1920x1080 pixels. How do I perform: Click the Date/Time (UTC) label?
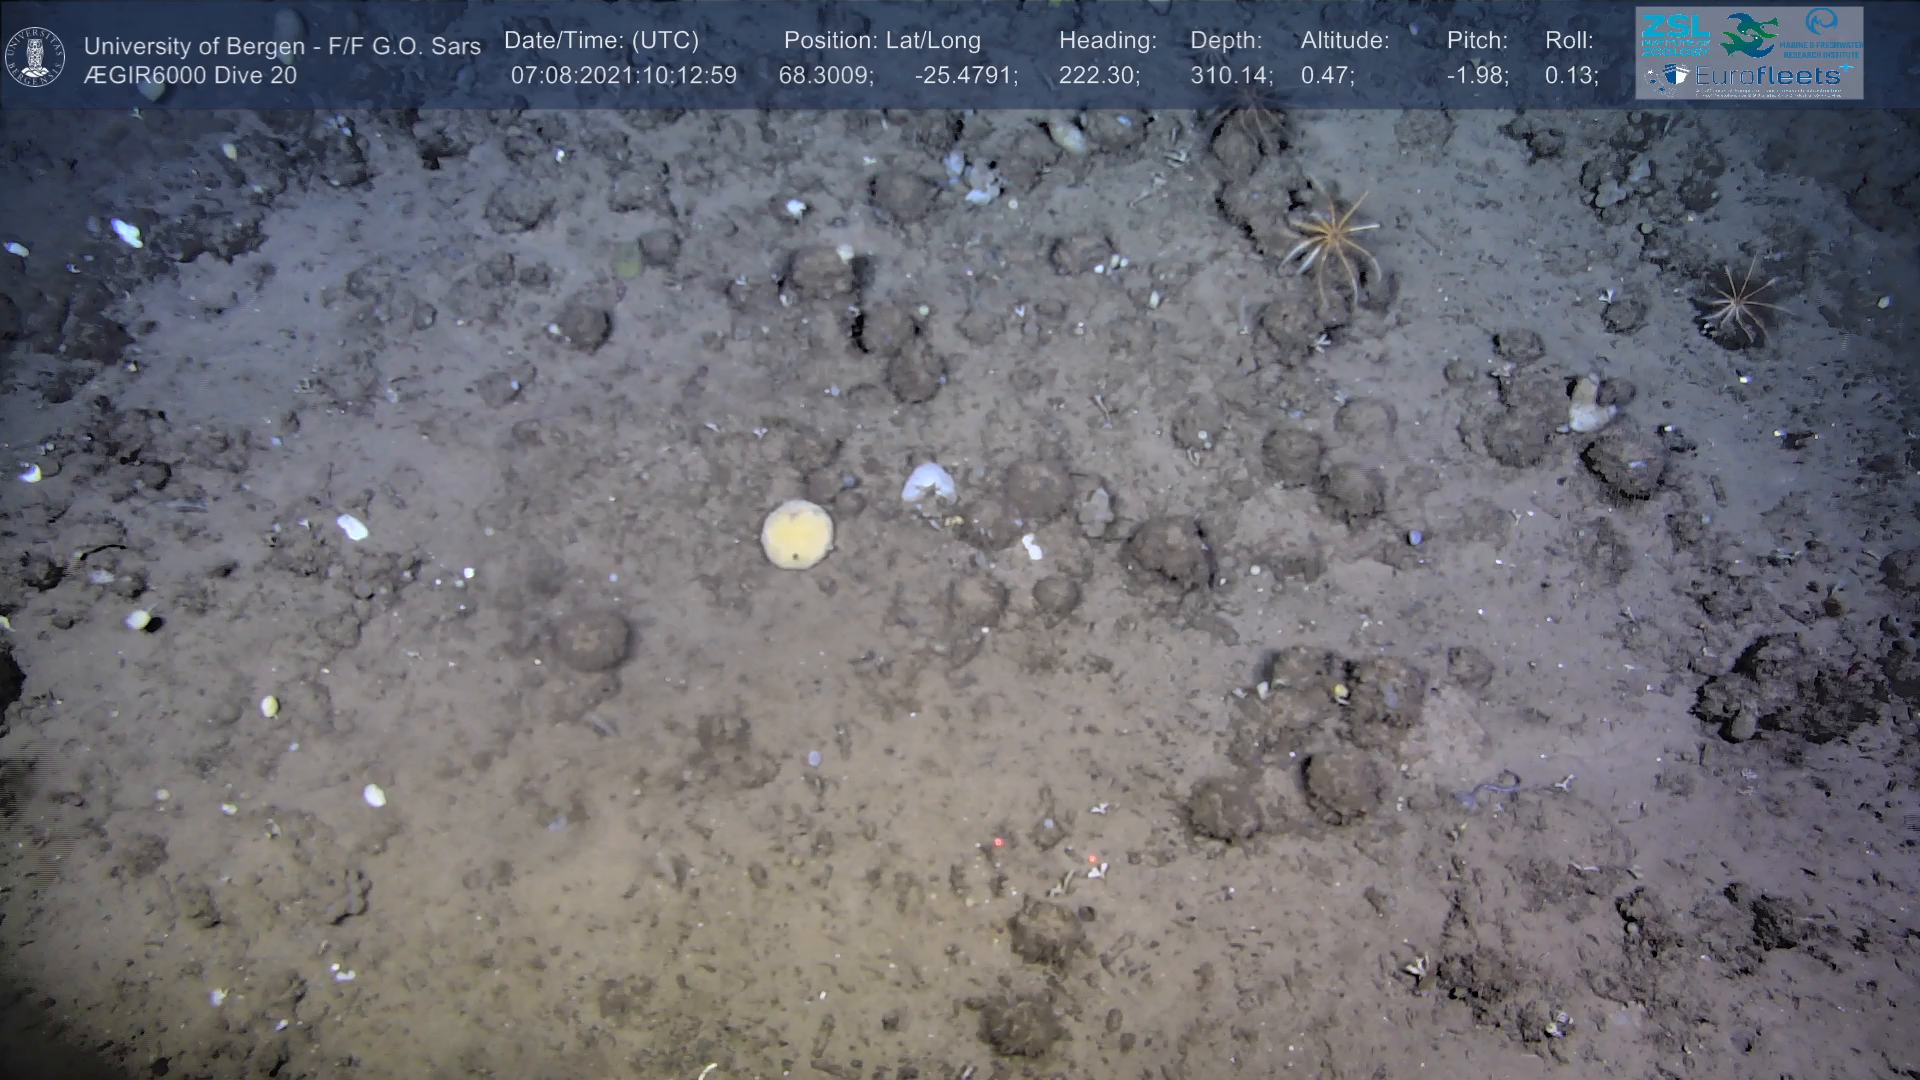click(601, 41)
